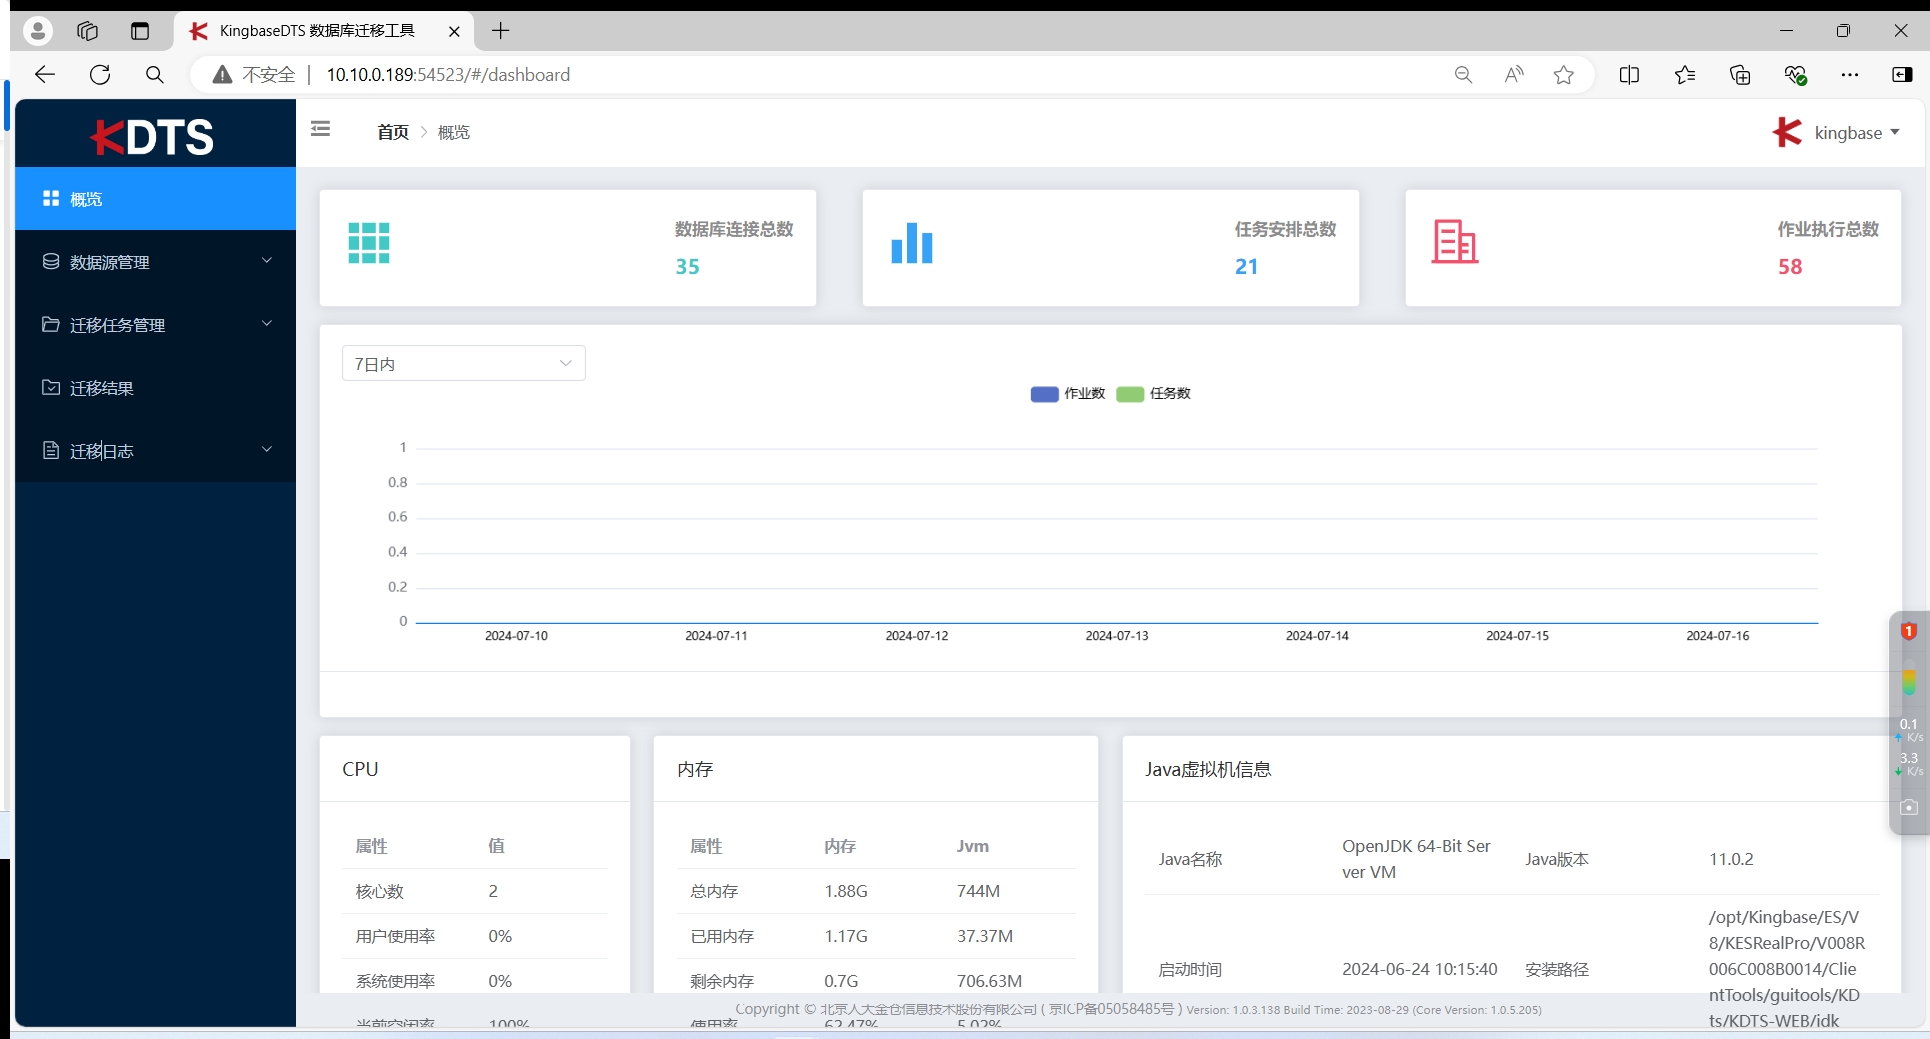Toggle the browser sidebar icon

(x=1902, y=75)
